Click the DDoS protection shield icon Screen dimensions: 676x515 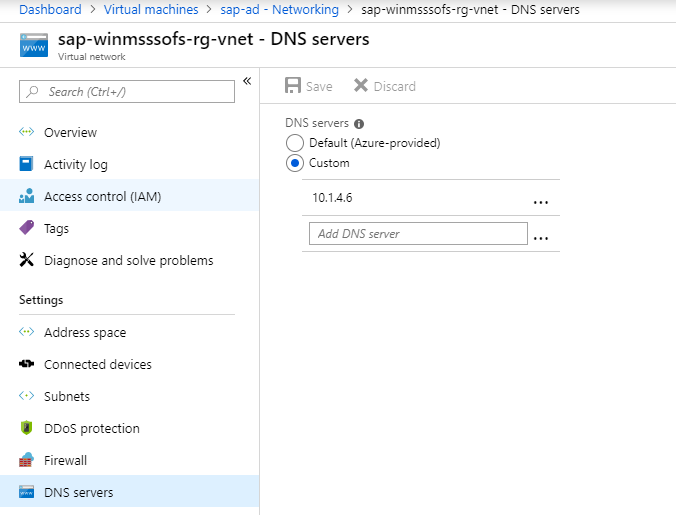tap(27, 429)
